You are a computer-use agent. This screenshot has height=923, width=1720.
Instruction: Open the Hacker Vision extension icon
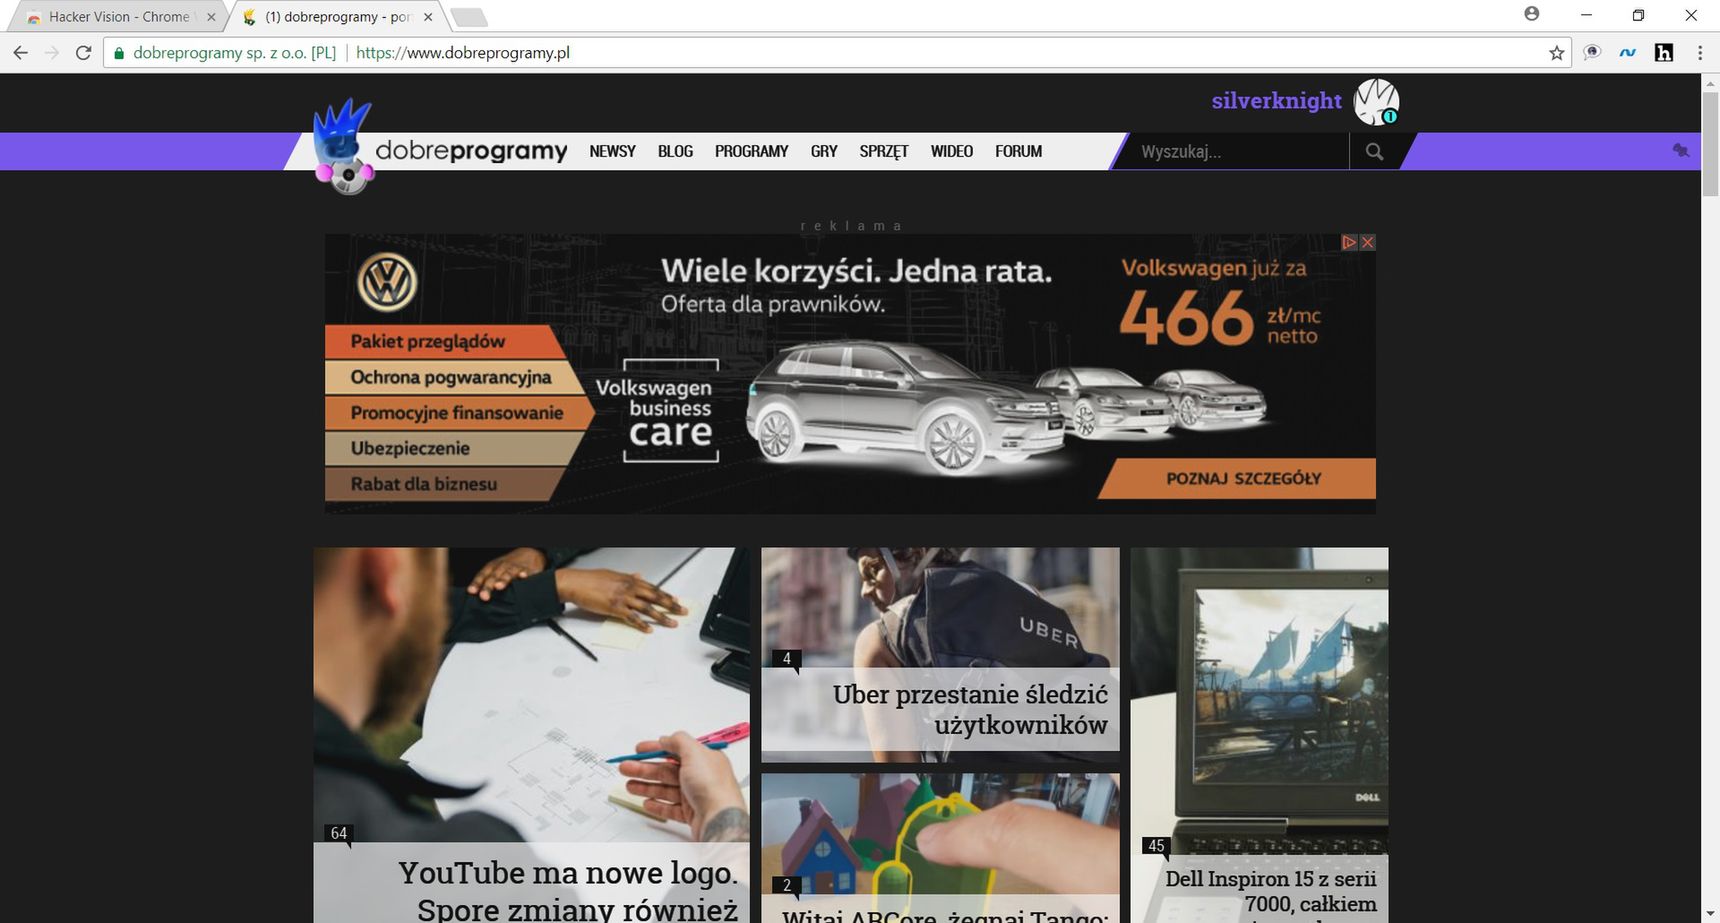pyautogui.click(x=1592, y=53)
